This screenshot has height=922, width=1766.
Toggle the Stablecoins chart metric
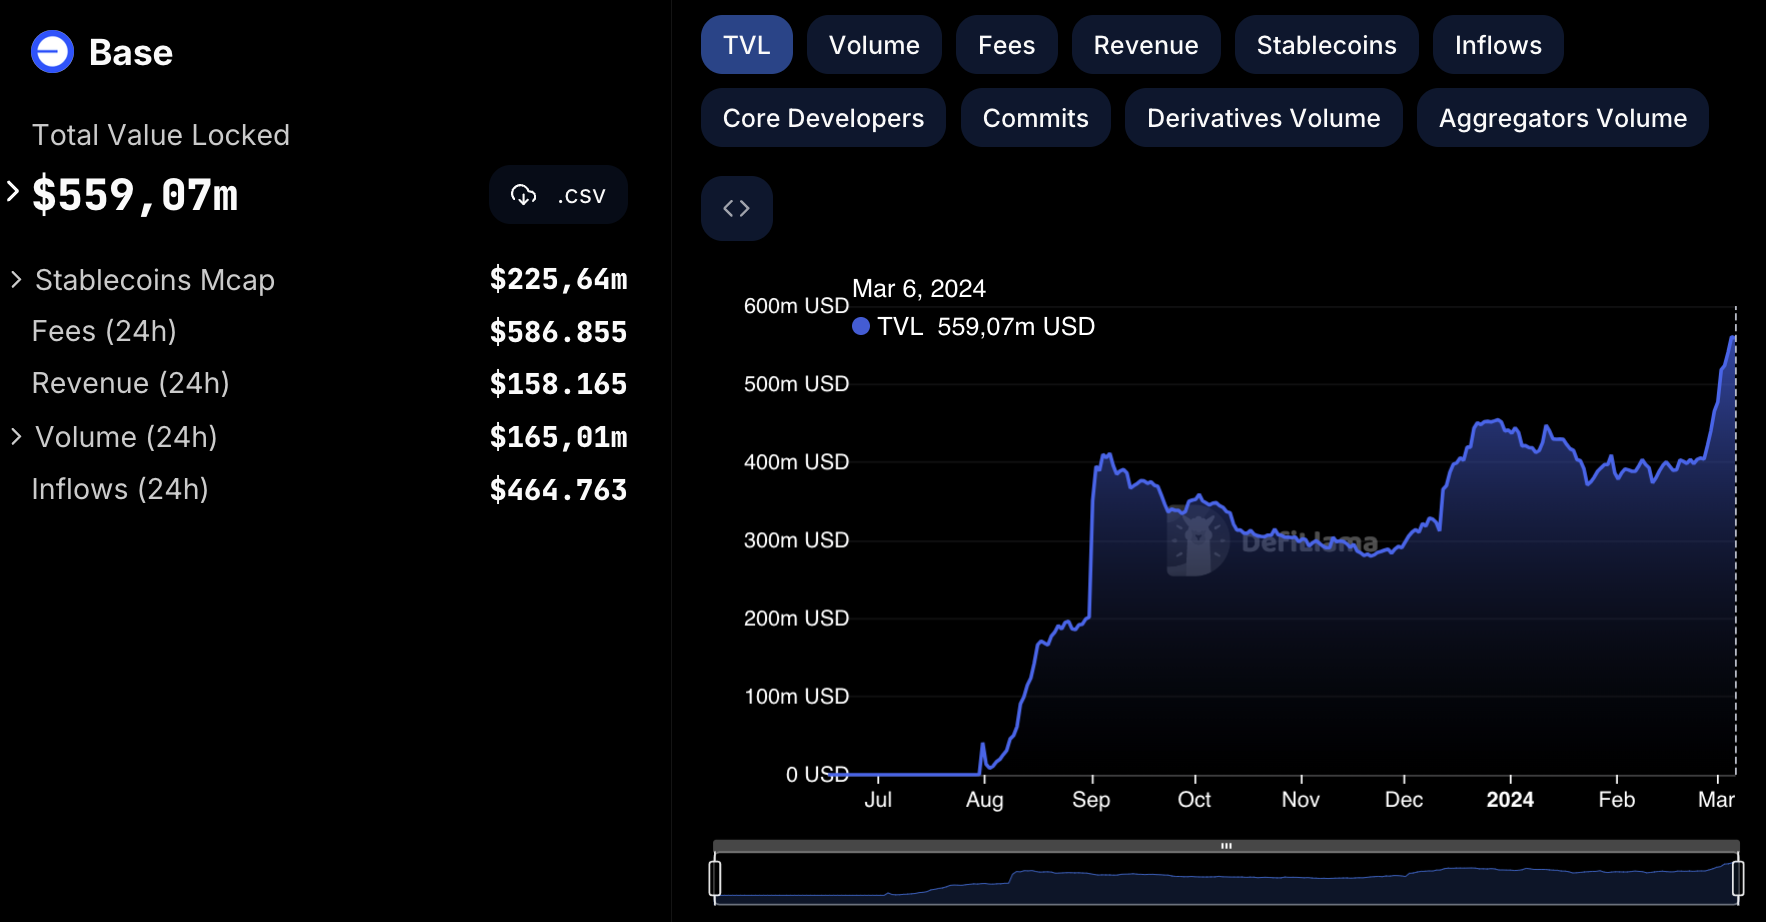[x=1327, y=45]
